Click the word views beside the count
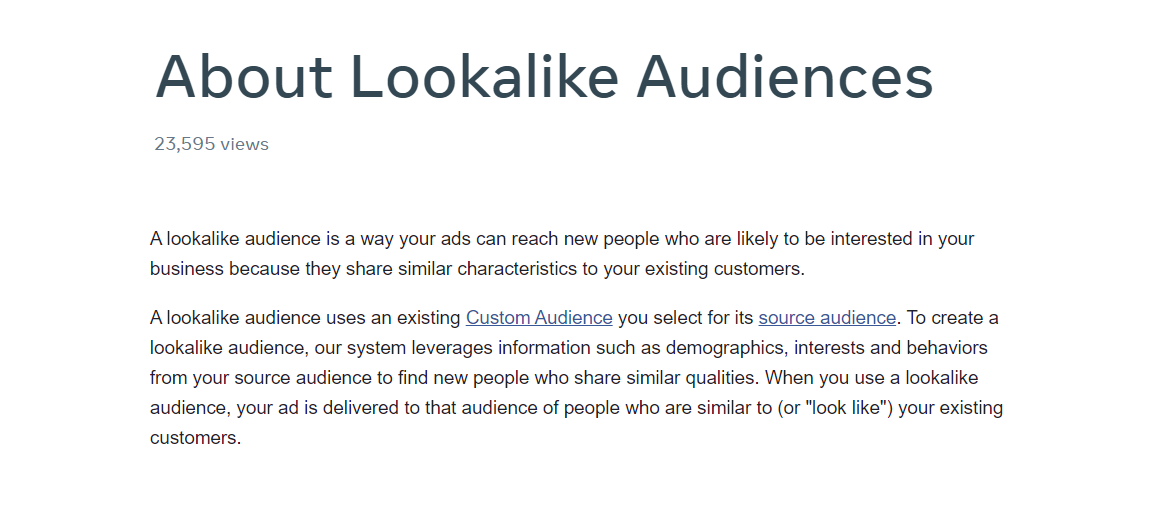Screen dimensions: 1169x524 [x=245, y=145]
